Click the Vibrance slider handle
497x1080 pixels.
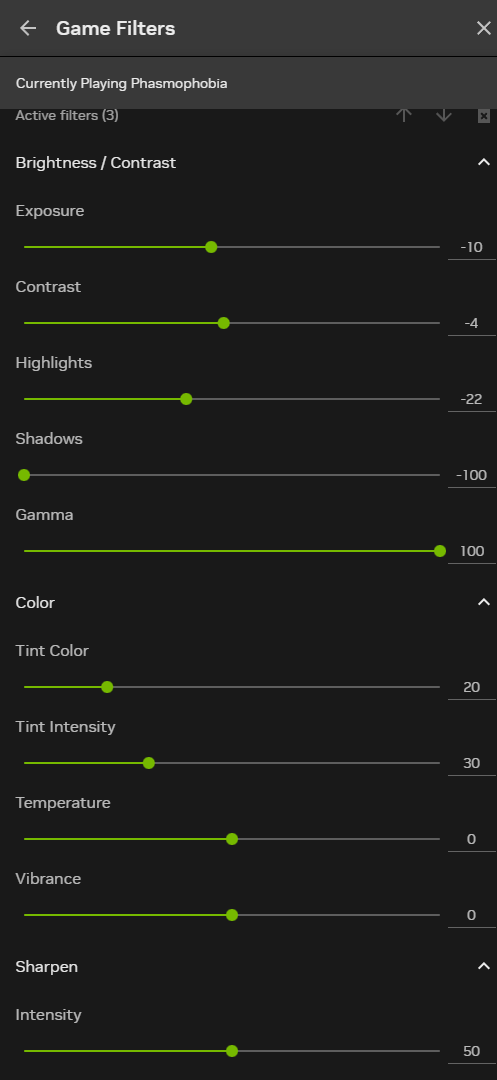click(232, 915)
